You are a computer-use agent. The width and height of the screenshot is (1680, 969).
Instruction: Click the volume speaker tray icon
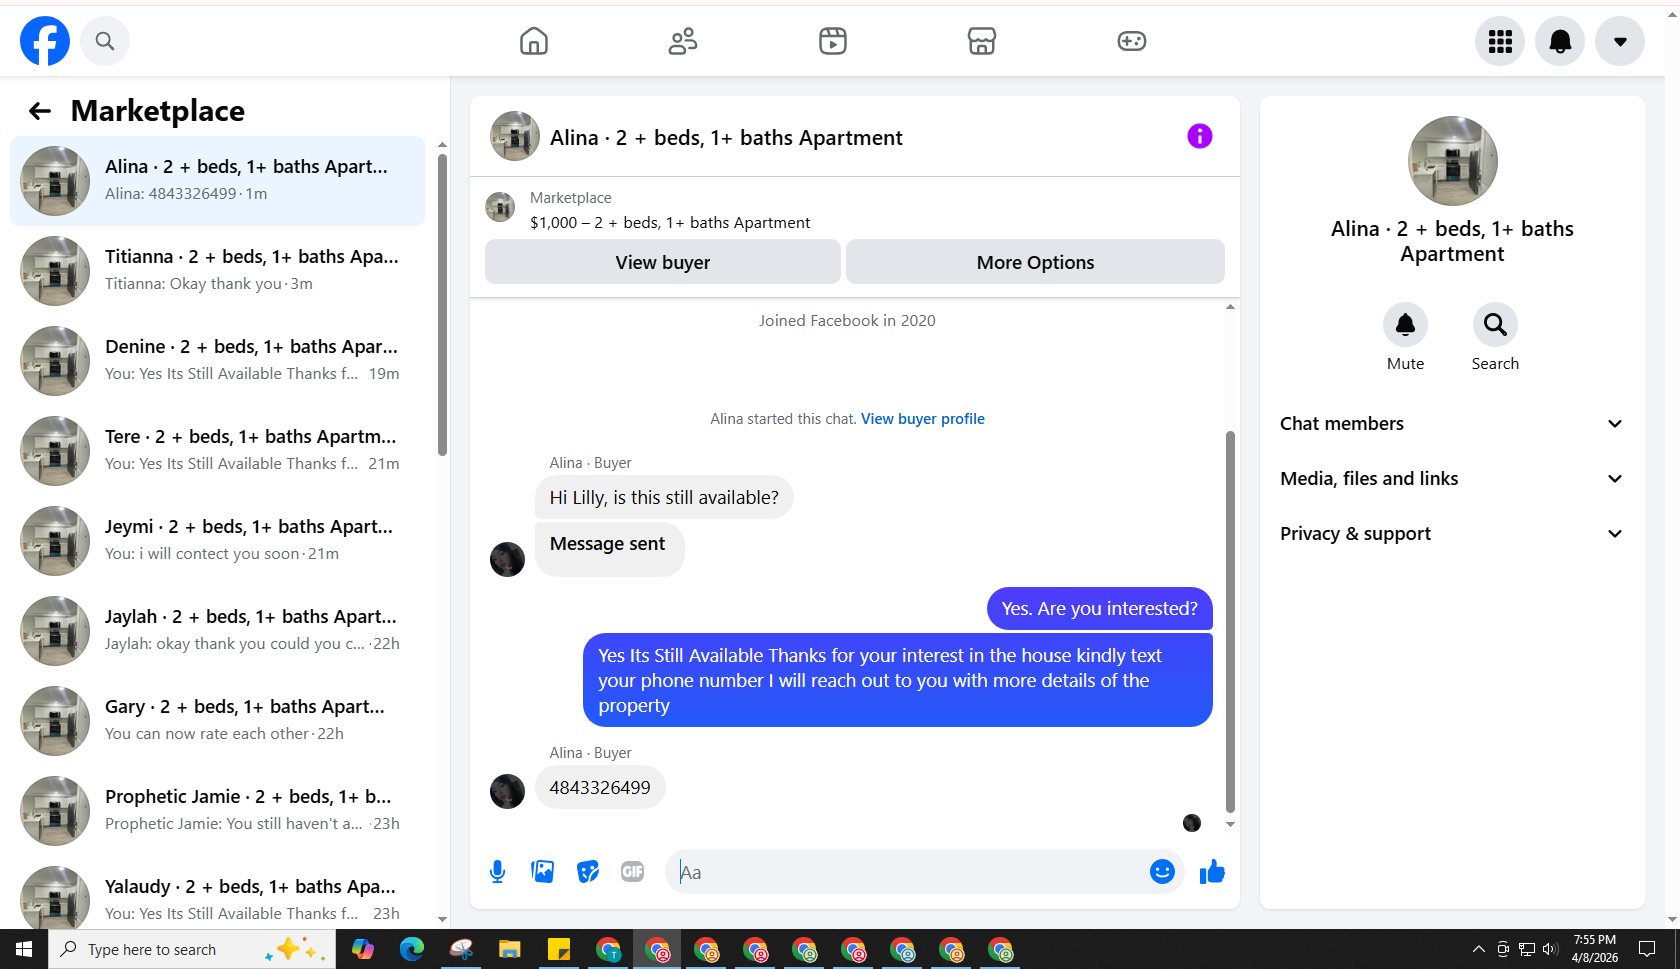point(1550,949)
